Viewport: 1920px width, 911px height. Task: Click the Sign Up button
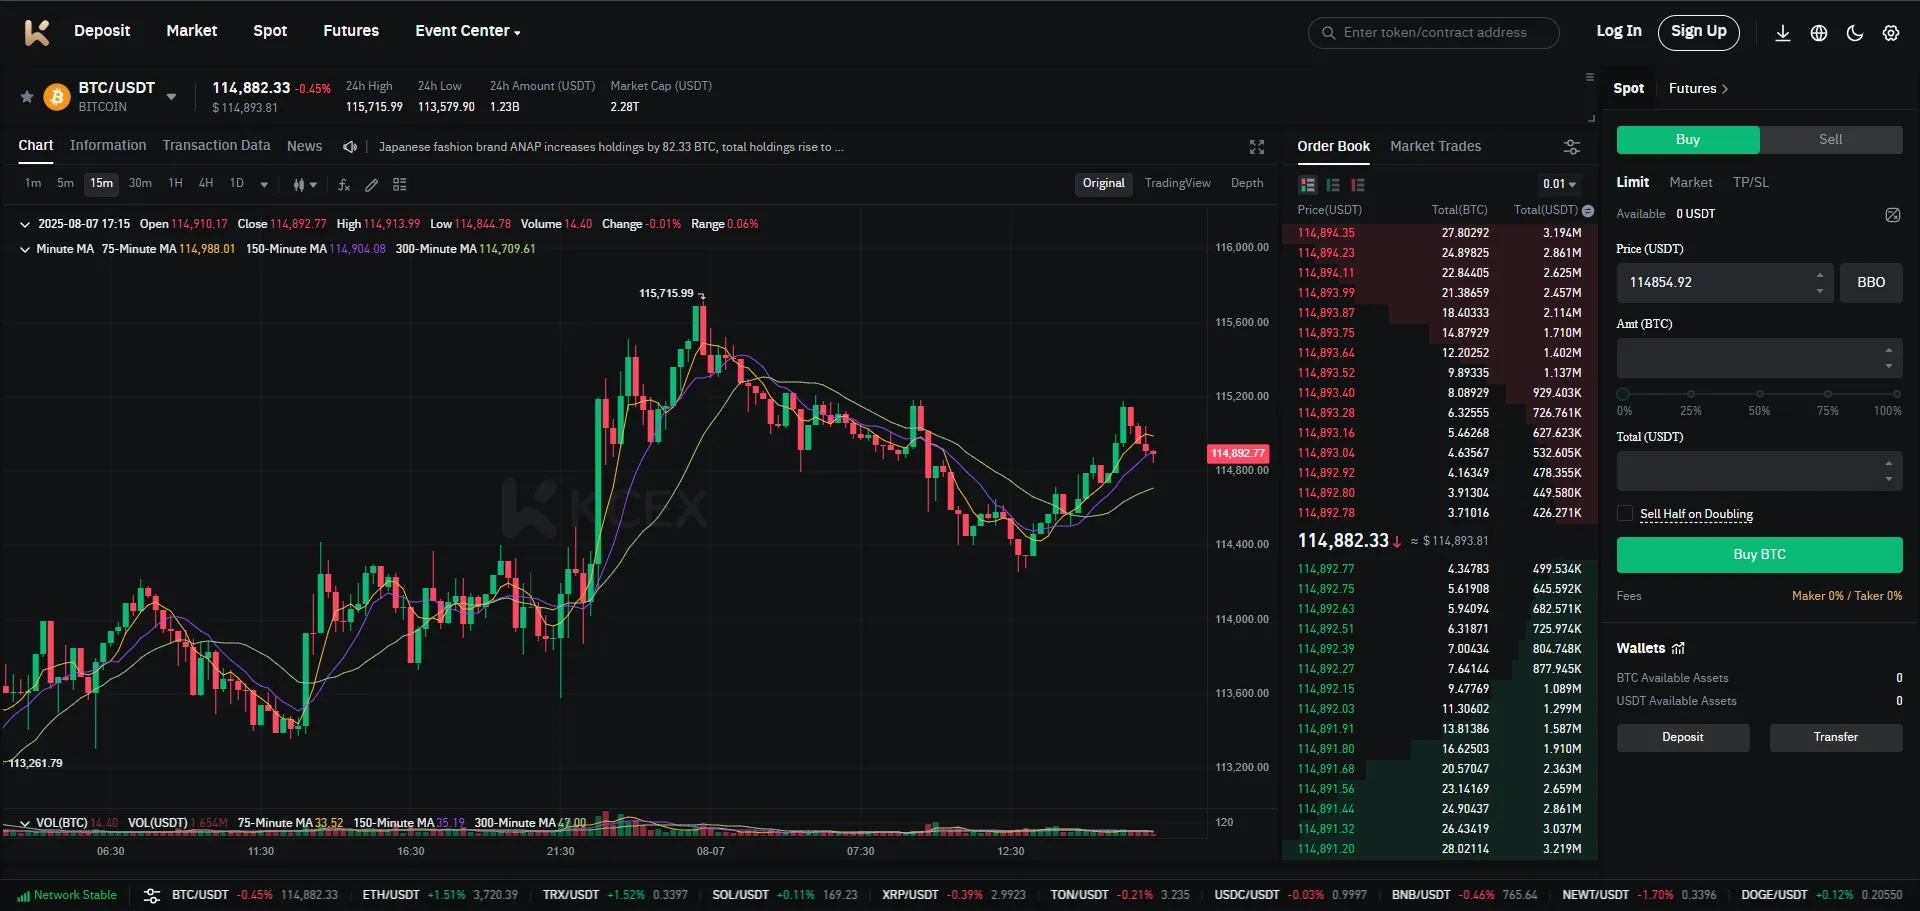point(1699,32)
